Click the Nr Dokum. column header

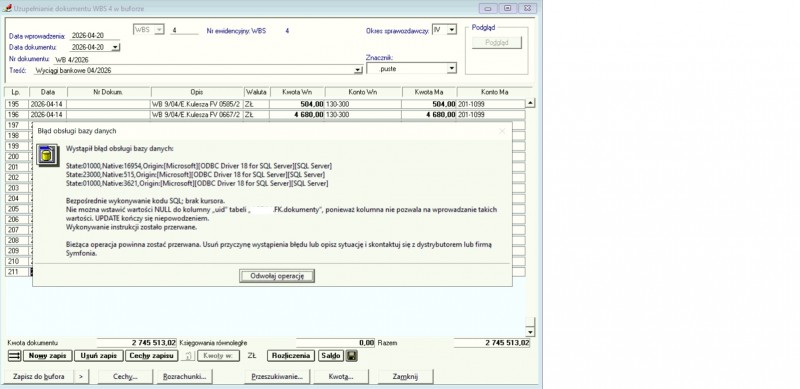[x=109, y=92]
